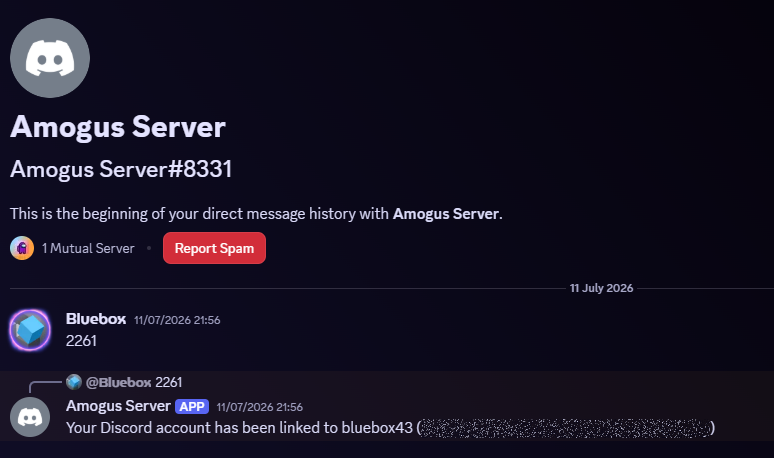
Task: Click the 'Your Discord account has been linked' message
Action: point(390,428)
